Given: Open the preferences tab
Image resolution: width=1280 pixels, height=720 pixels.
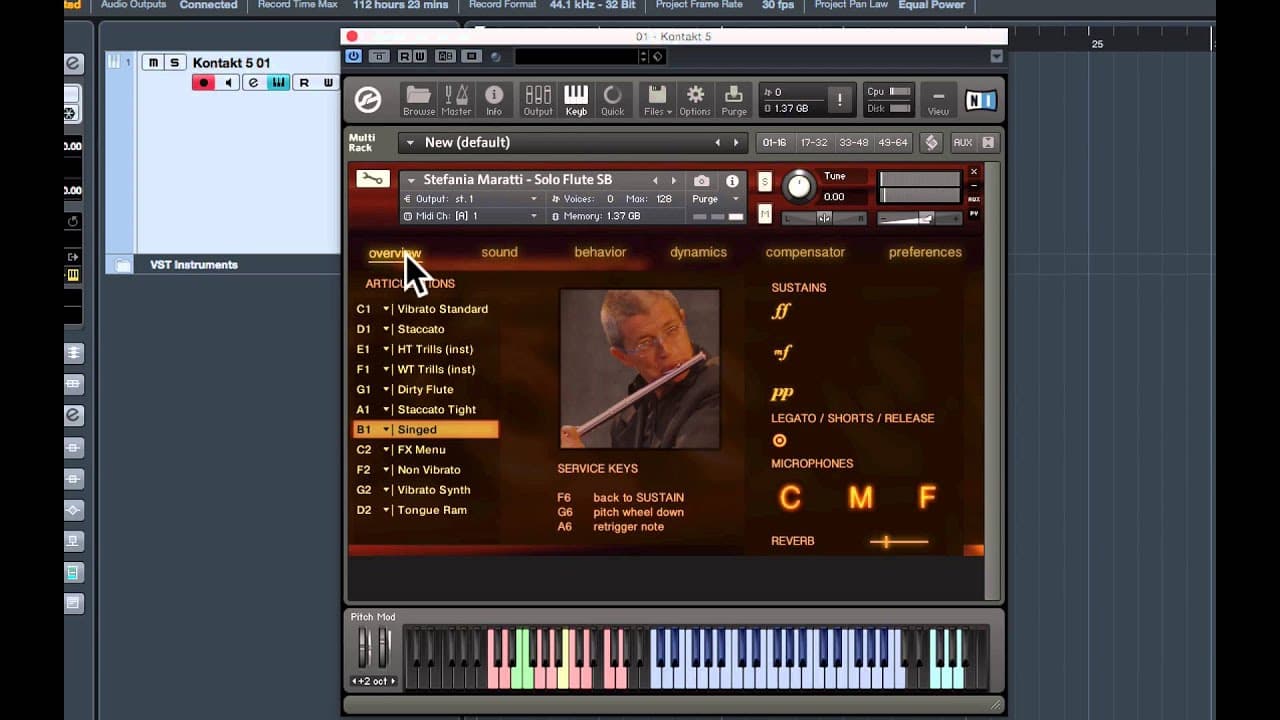Looking at the screenshot, I should [x=925, y=252].
